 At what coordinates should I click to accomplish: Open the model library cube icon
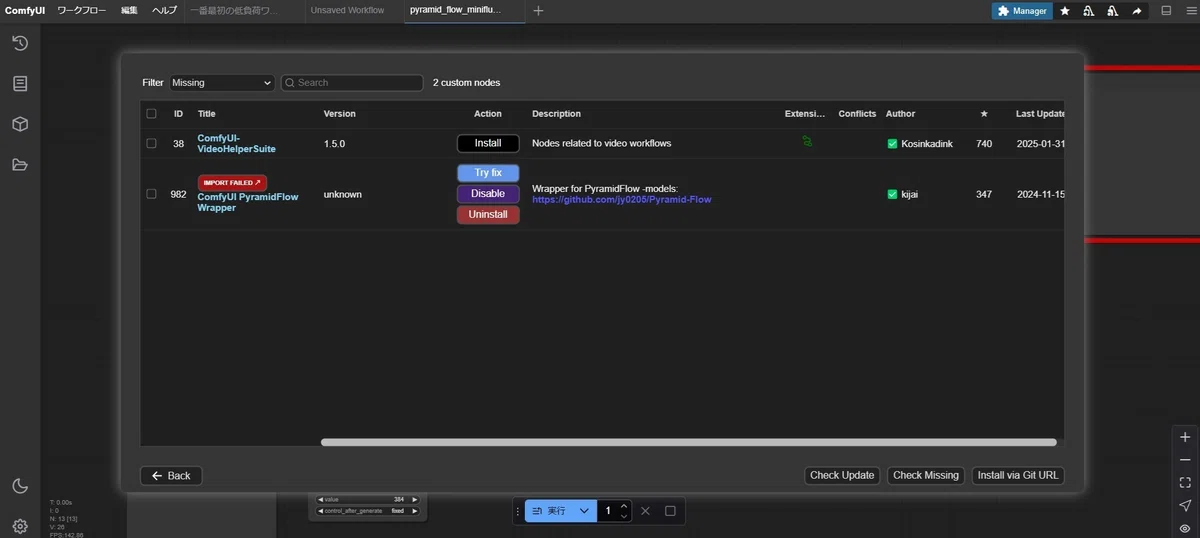point(20,124)
